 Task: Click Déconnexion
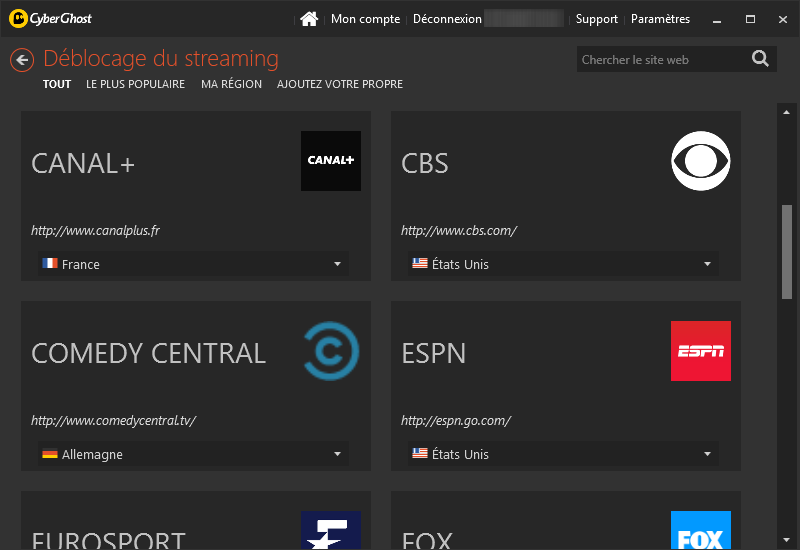[x=447, y=19]
